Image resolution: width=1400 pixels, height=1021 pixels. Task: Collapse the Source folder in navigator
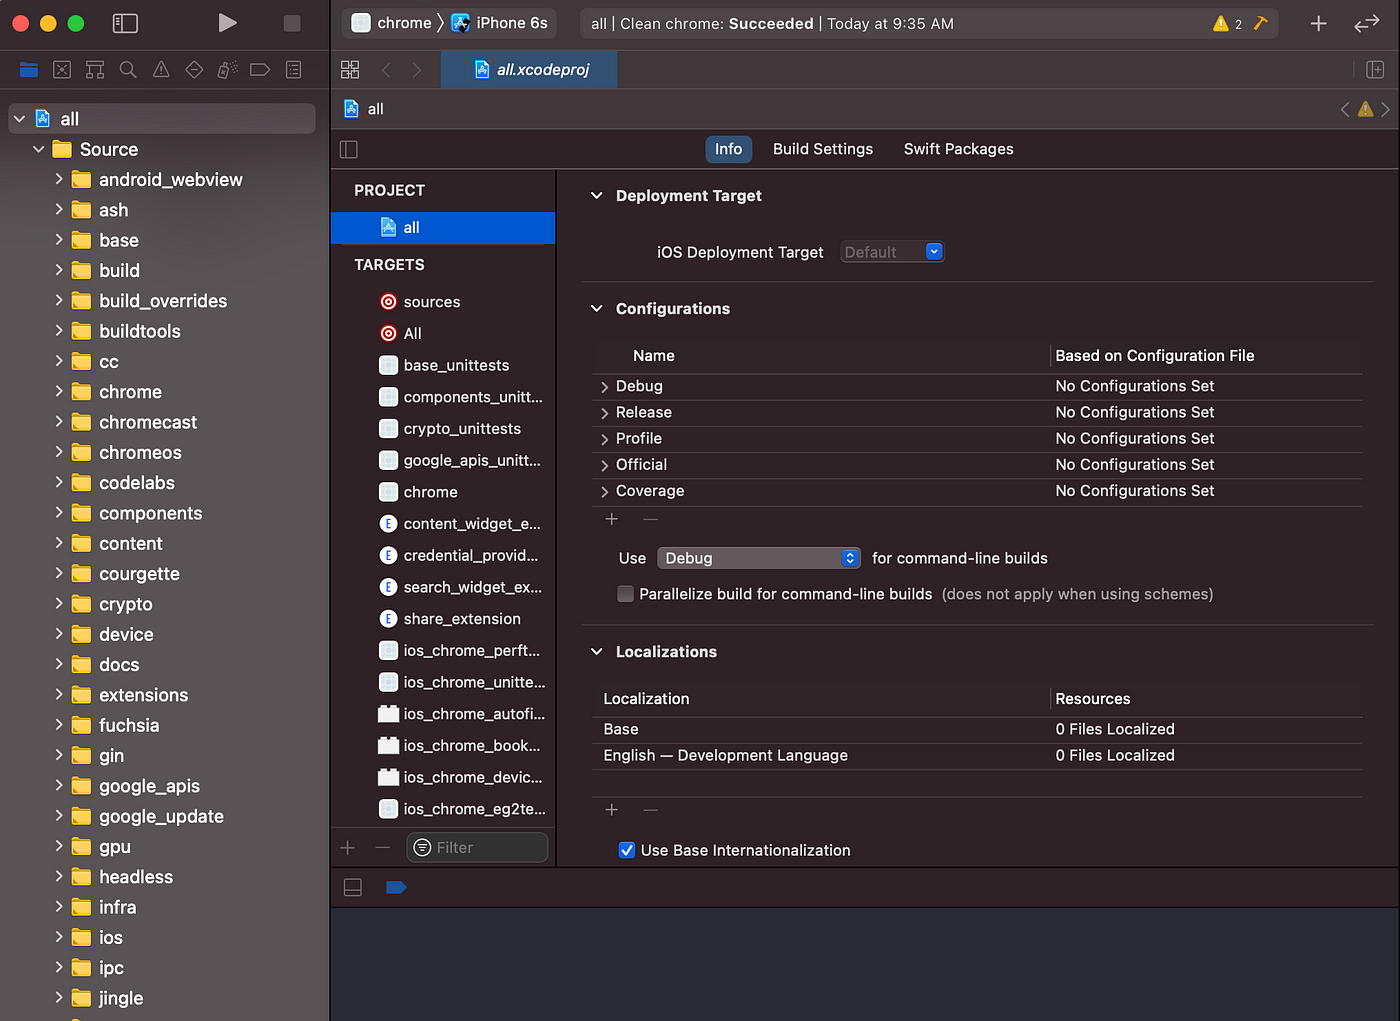click(39, 149)
